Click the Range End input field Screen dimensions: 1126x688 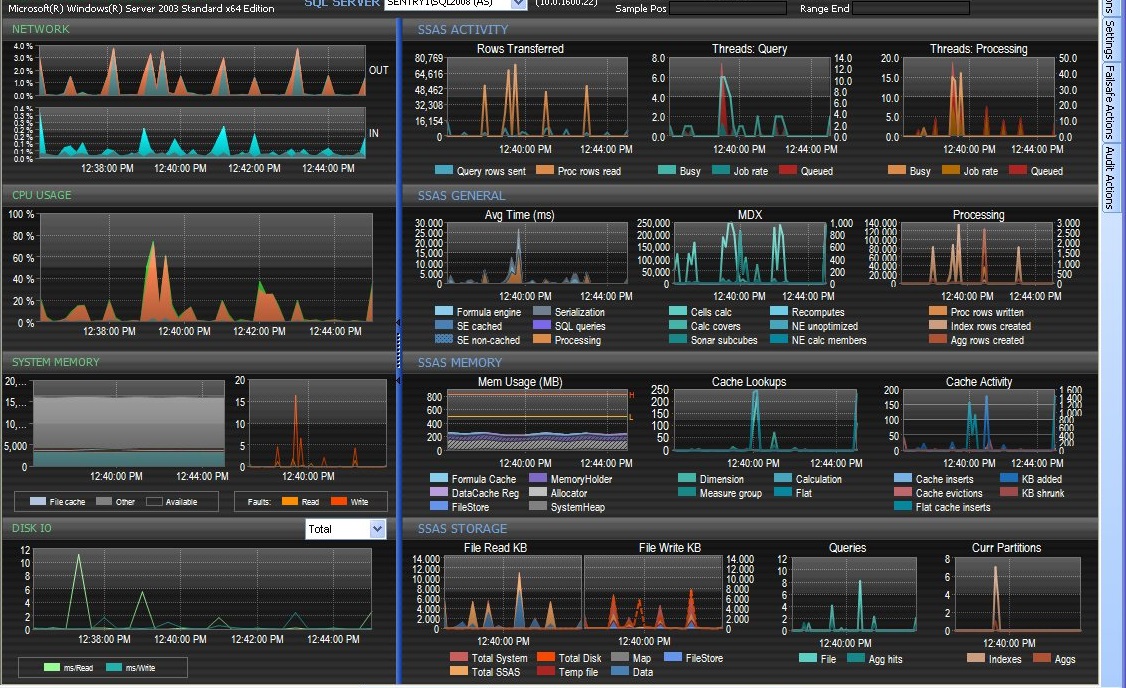911,9
